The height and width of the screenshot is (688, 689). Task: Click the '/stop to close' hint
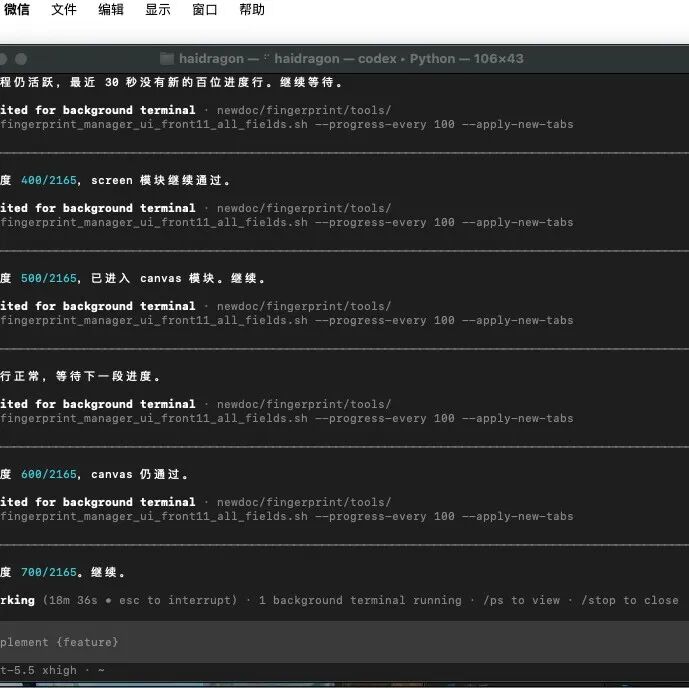(x=630, y=600)
